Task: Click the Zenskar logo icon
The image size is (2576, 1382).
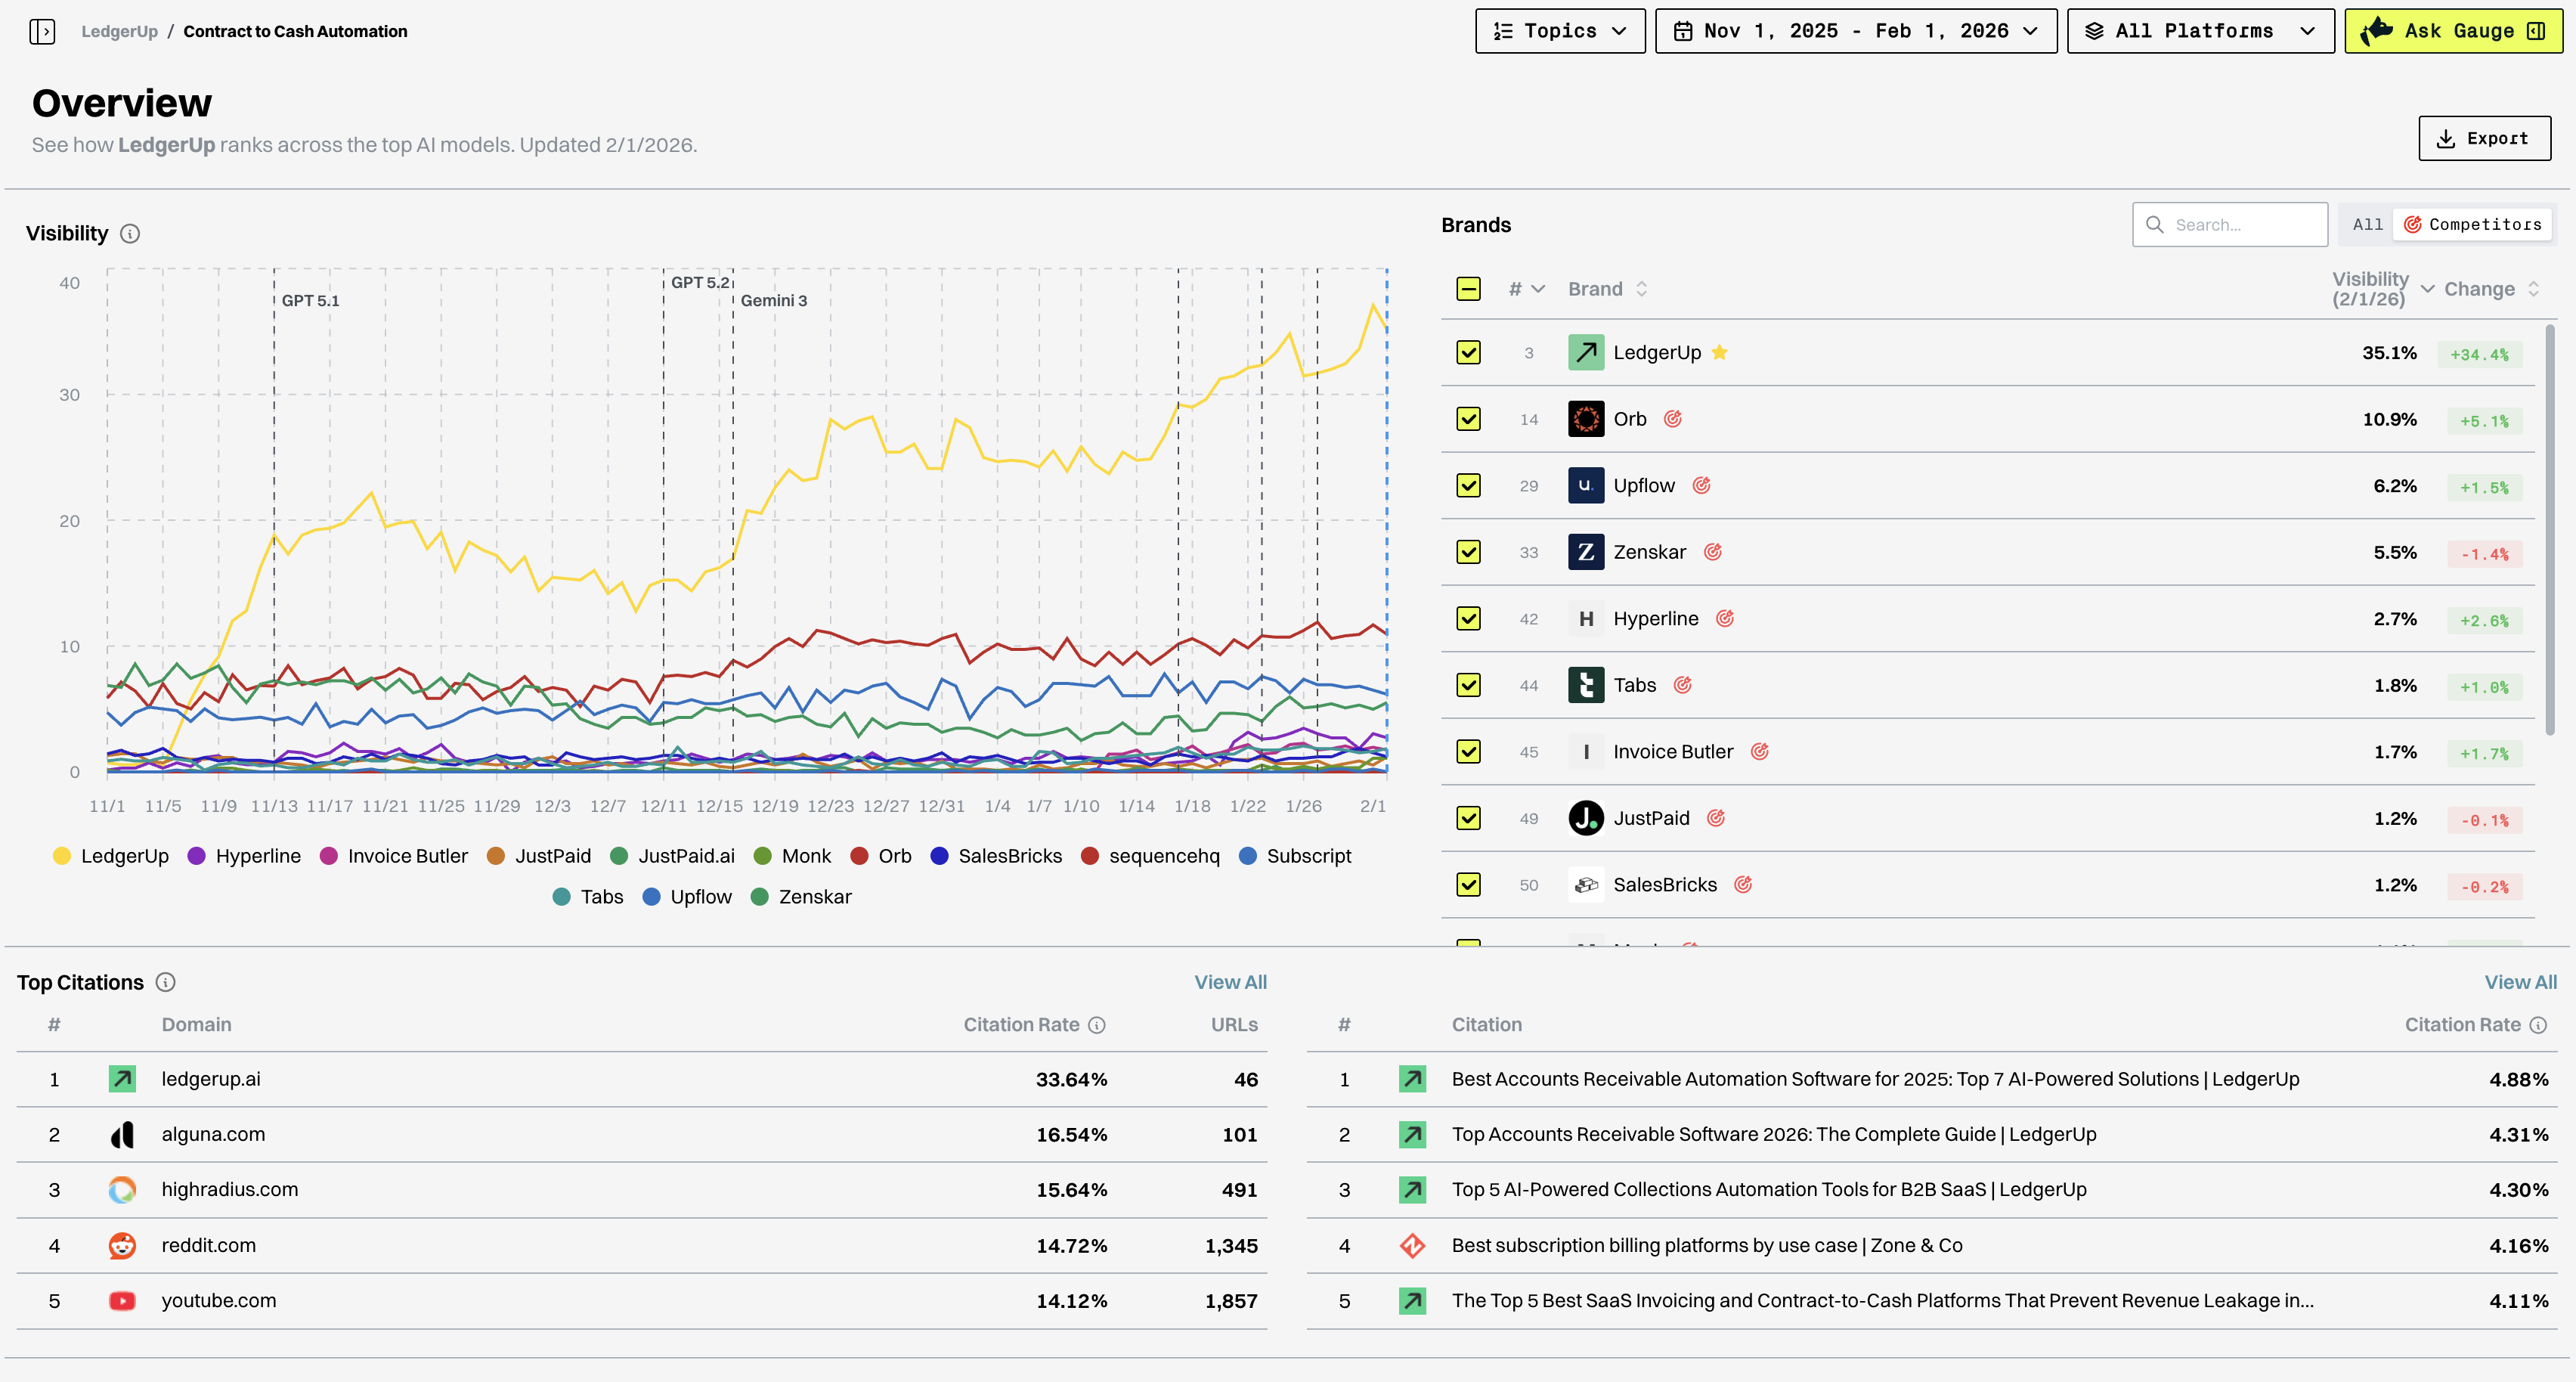Action: [x=1585, y=551]
